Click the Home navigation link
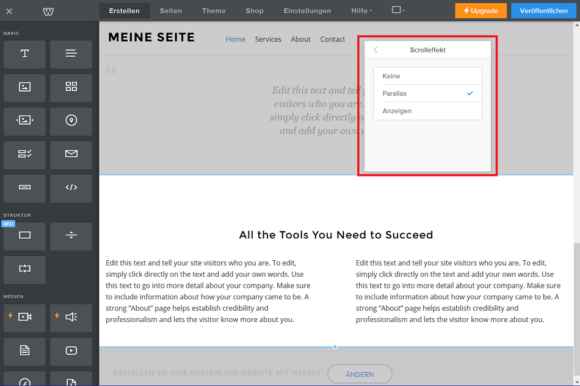The height and width of the screenshot is (386, 580). tap(235, 39)
